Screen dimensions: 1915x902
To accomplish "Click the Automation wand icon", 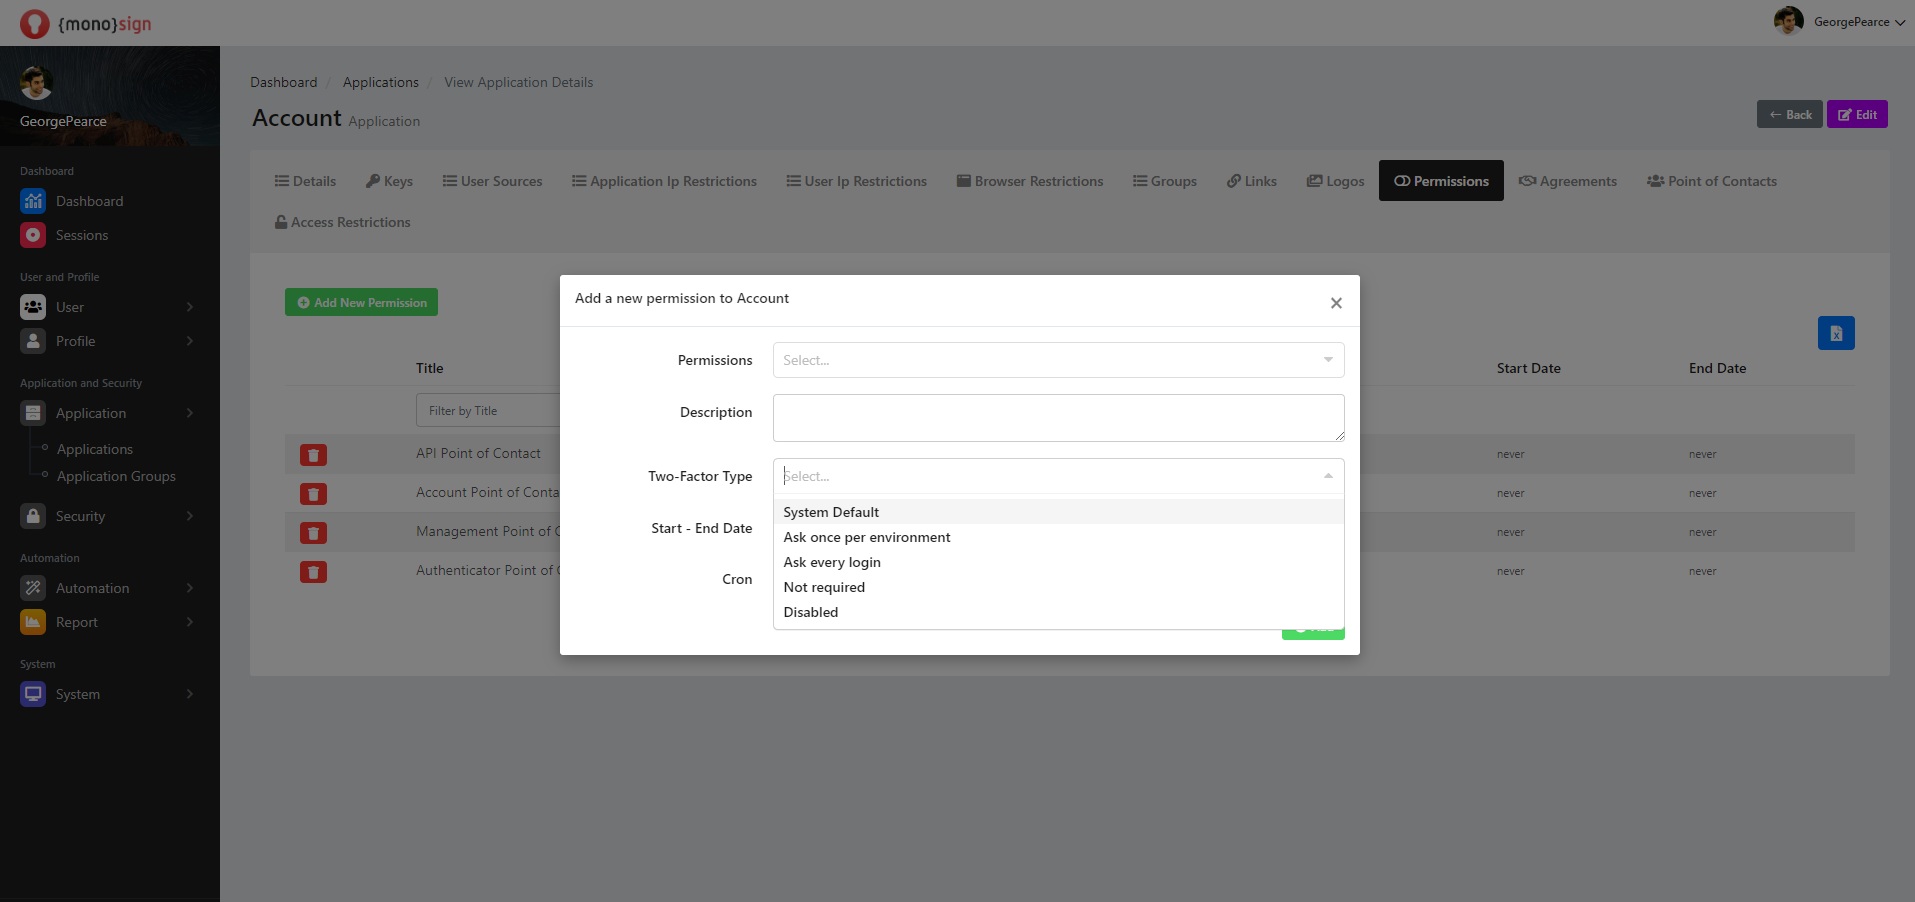I will (33, 588).
